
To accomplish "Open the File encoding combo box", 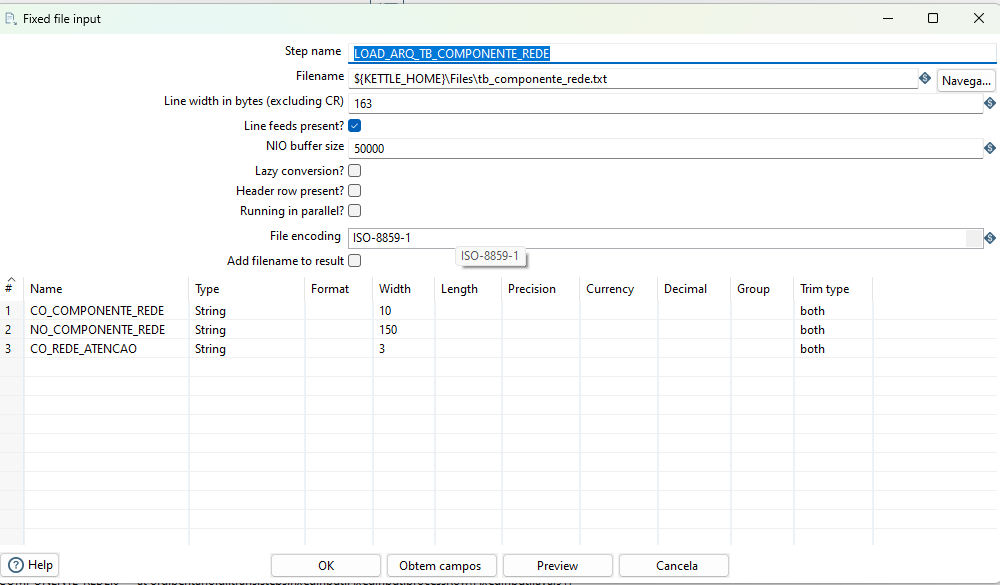I will point(665,238).
